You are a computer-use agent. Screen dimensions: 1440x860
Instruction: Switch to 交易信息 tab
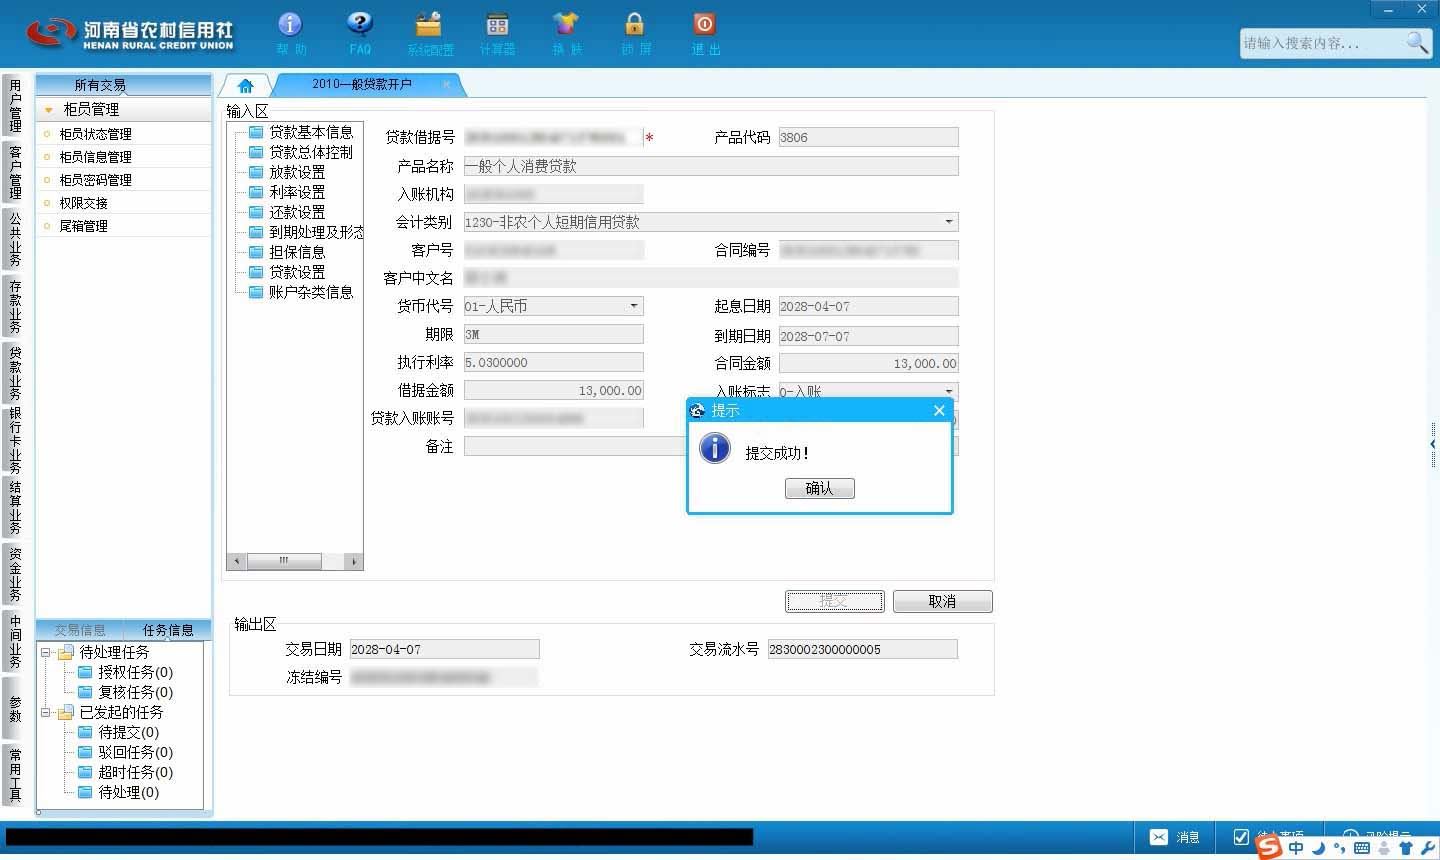click(80, 630)
